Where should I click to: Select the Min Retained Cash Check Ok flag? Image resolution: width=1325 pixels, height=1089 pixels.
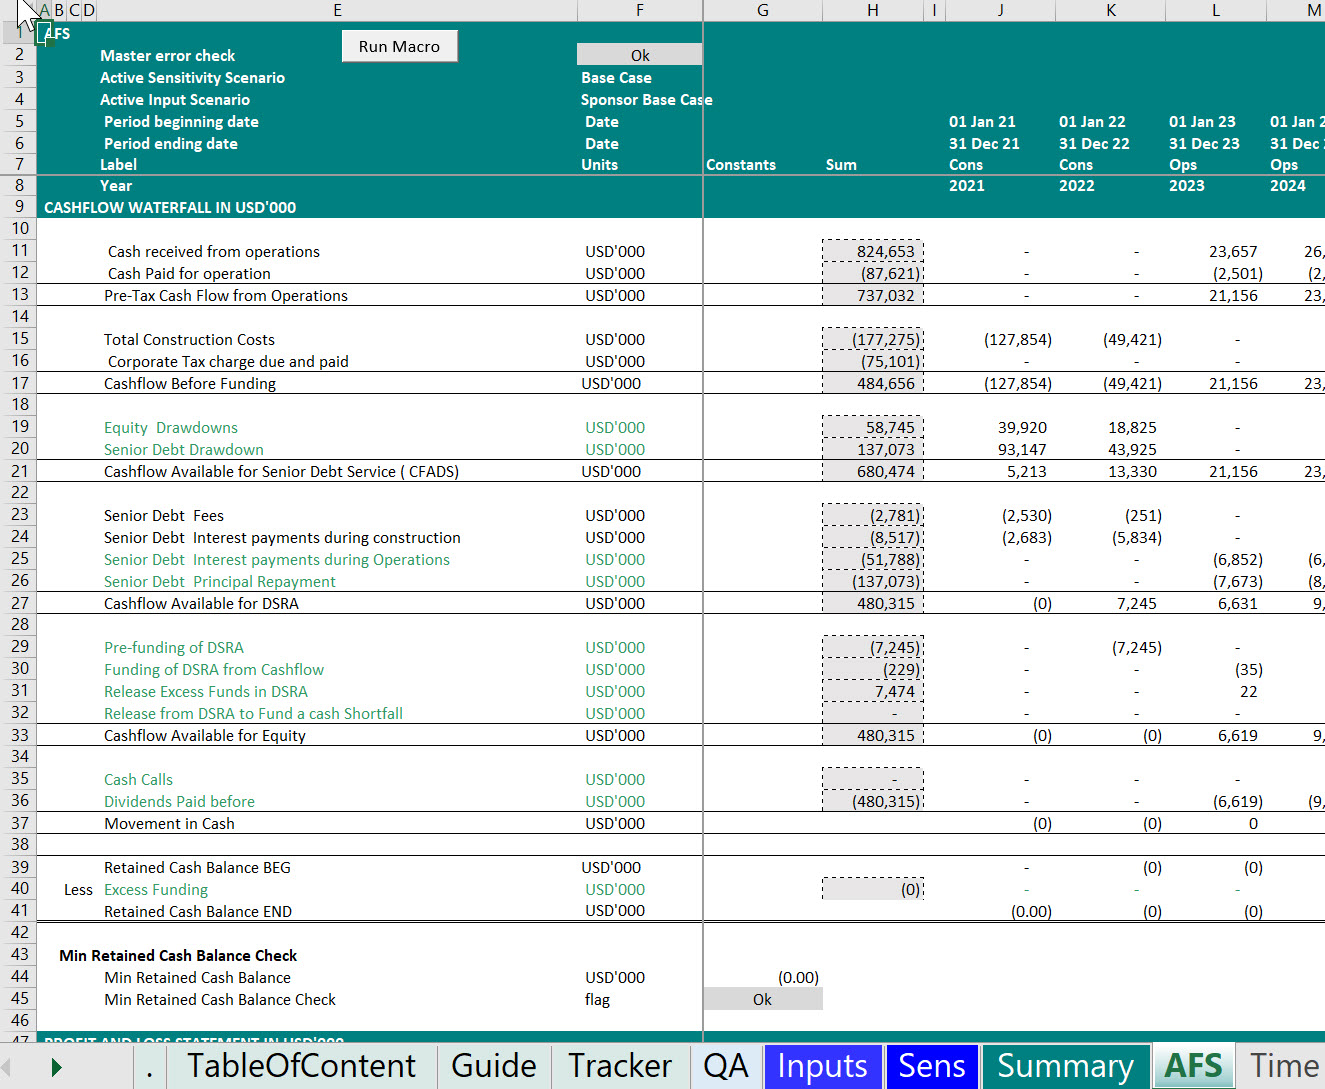tap(763, 999)
